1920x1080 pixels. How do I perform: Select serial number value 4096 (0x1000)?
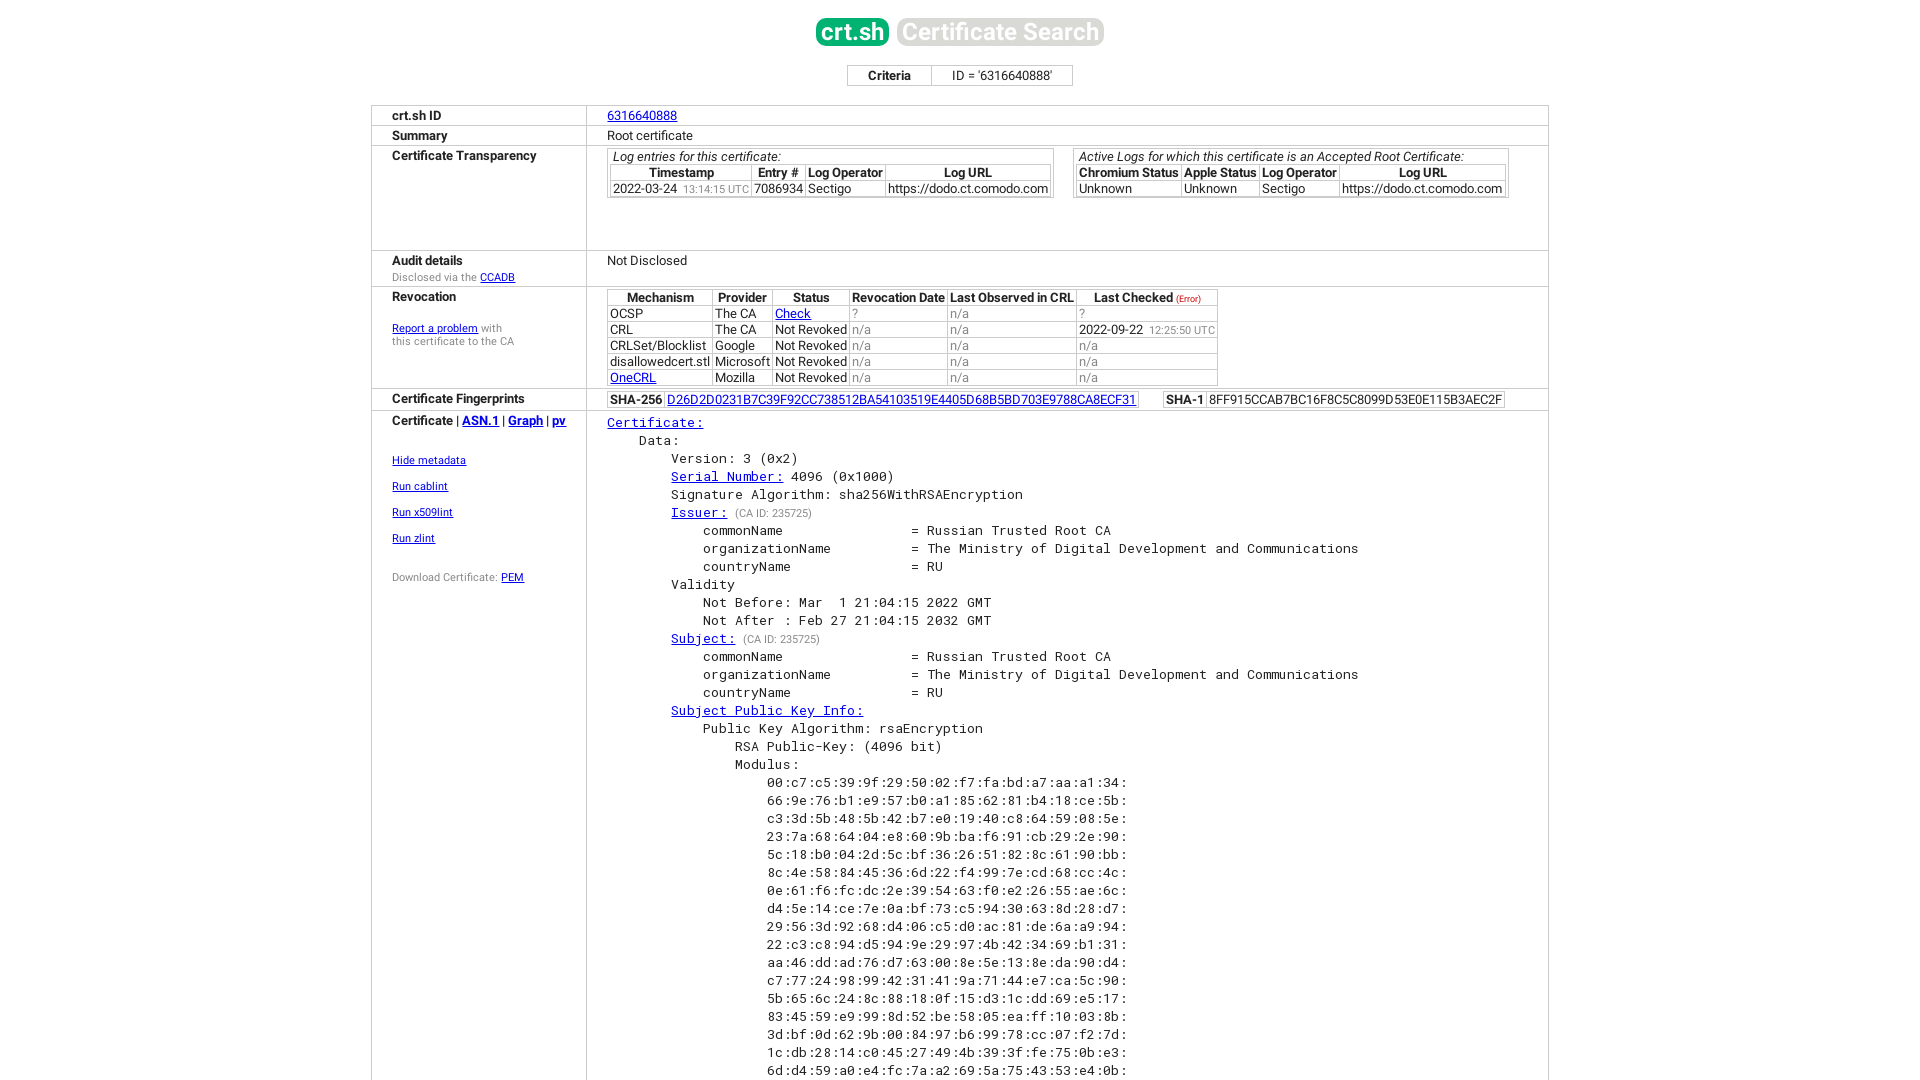tap(843, 477)
